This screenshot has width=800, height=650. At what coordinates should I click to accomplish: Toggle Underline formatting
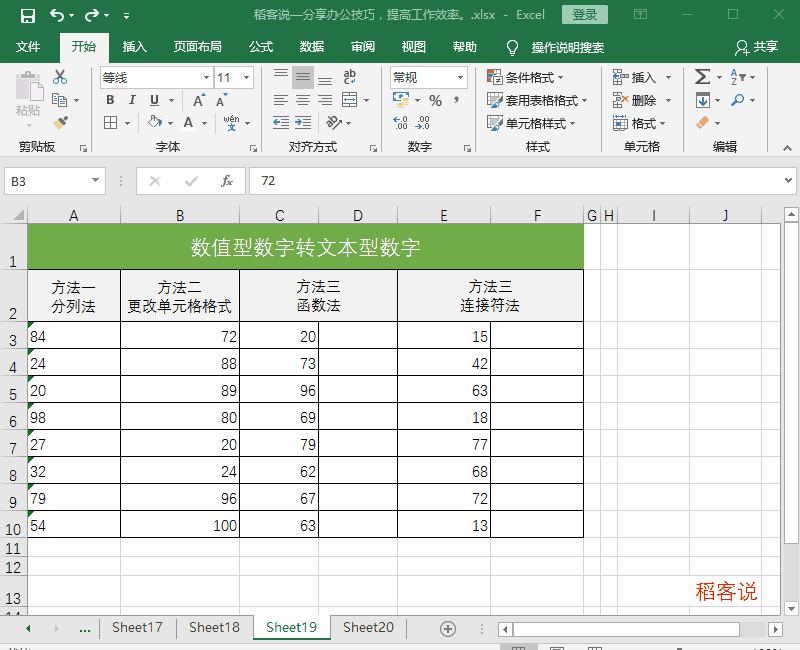pyautogui.click(x=155, y=100)
